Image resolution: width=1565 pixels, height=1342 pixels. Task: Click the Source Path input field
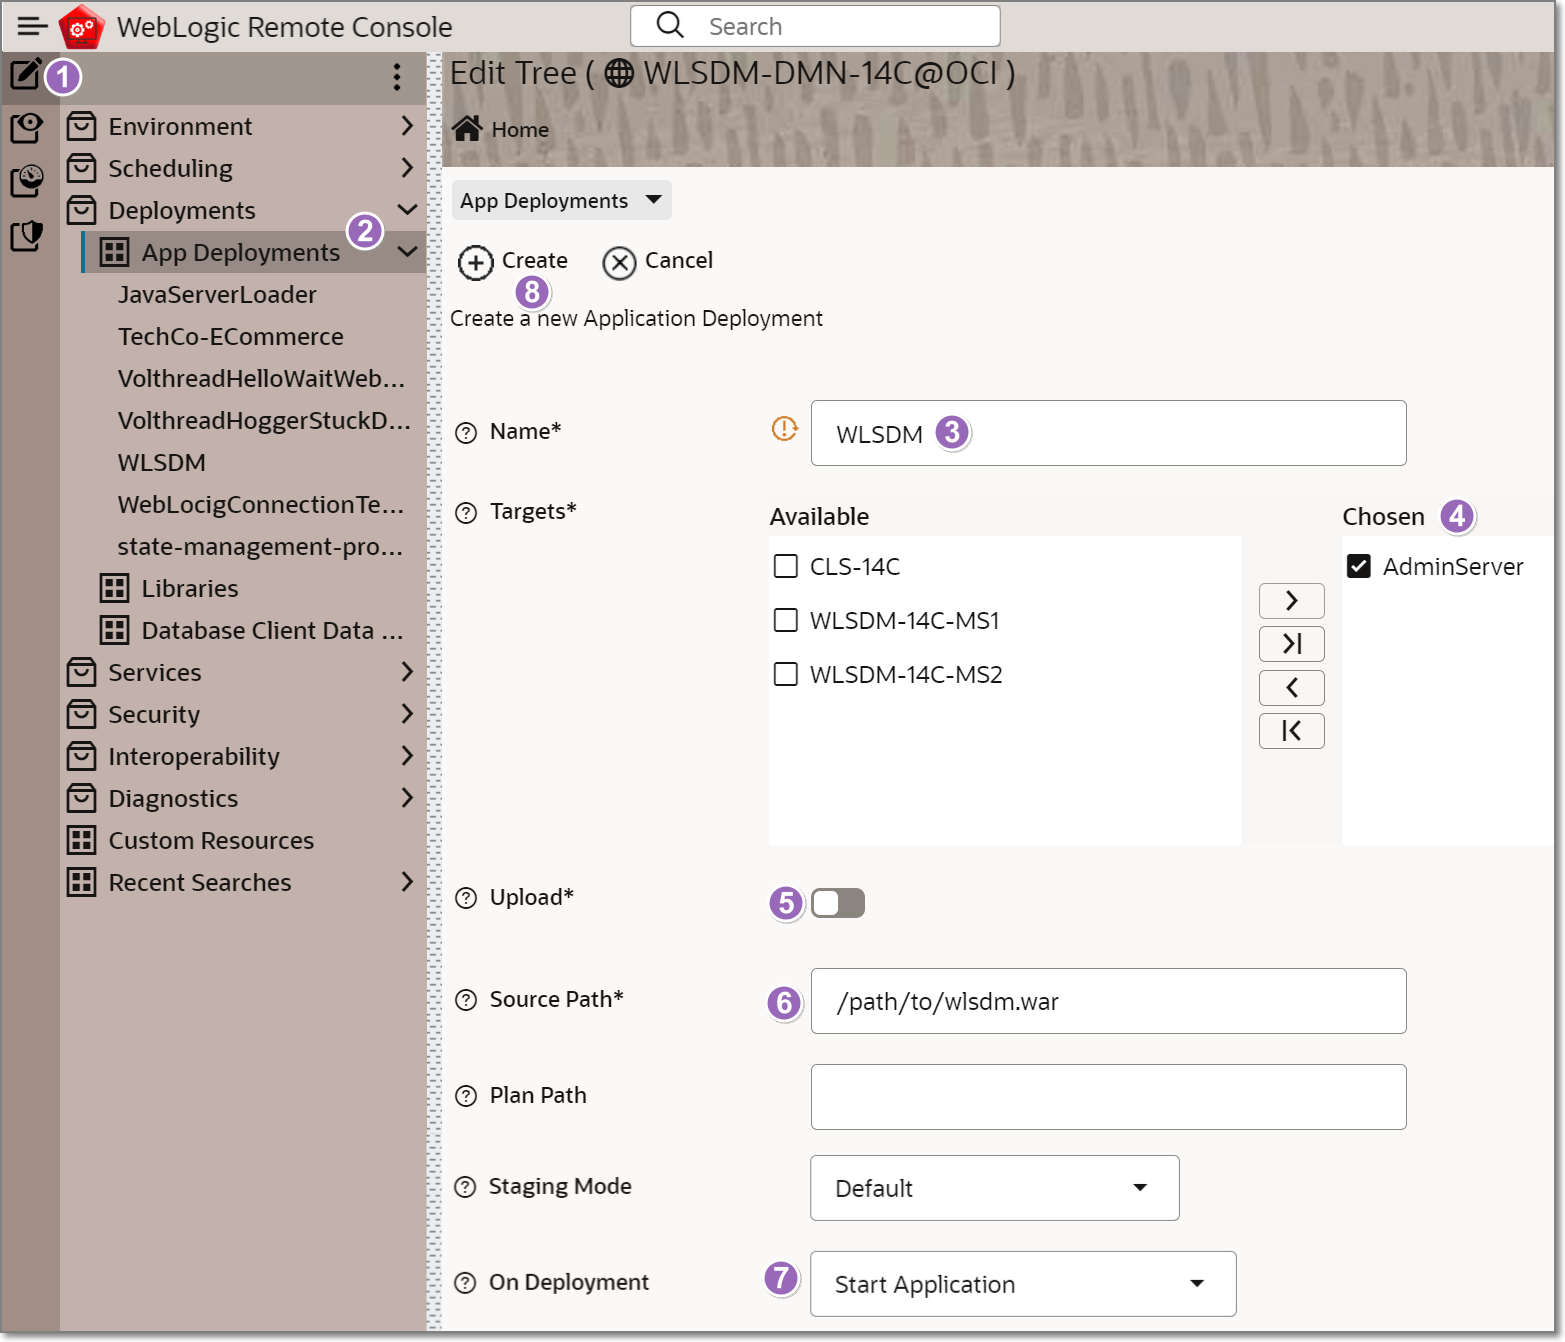tap(1108, 1001)
